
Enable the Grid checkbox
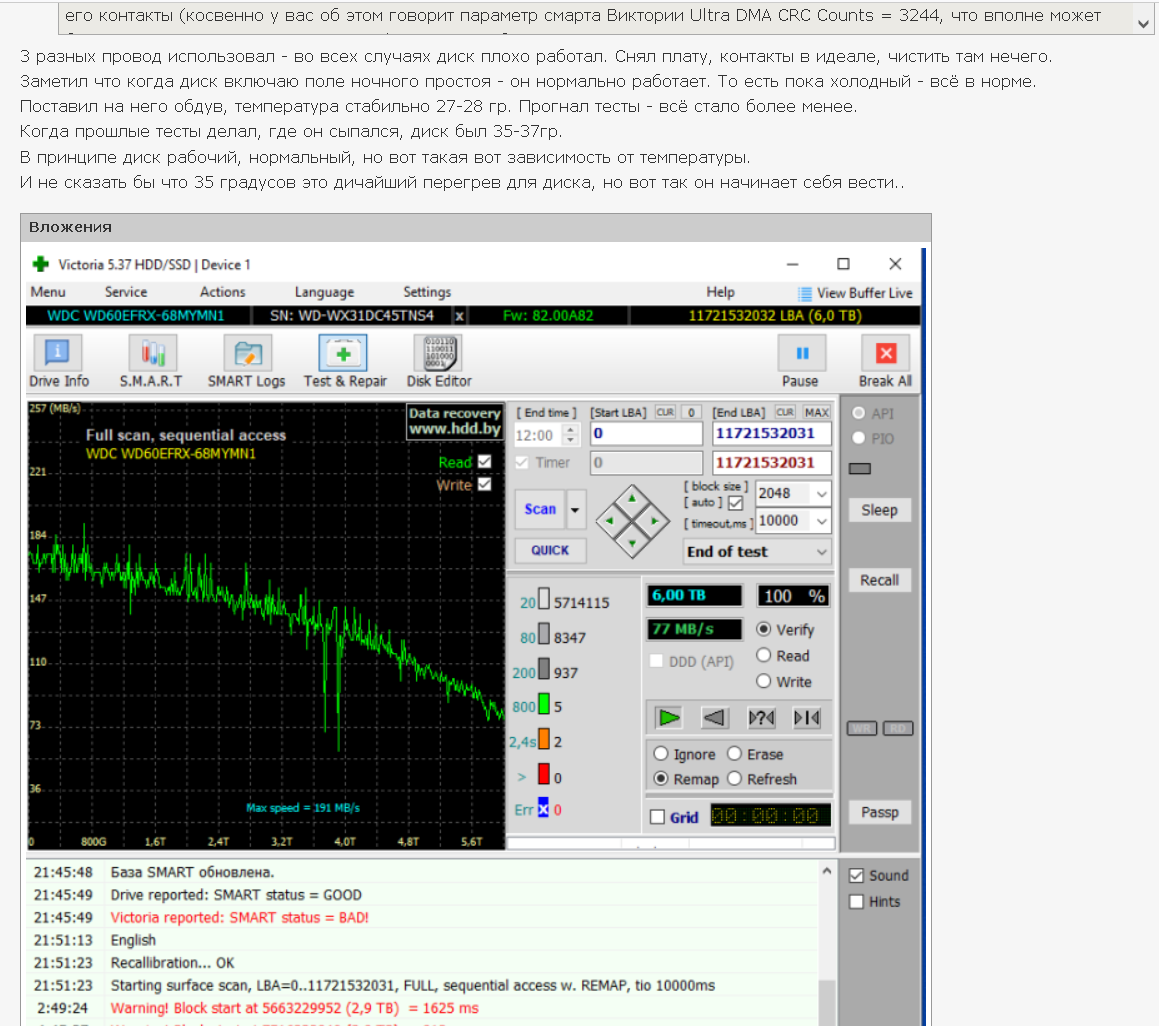pyautogui.click(x=657, y=817)
